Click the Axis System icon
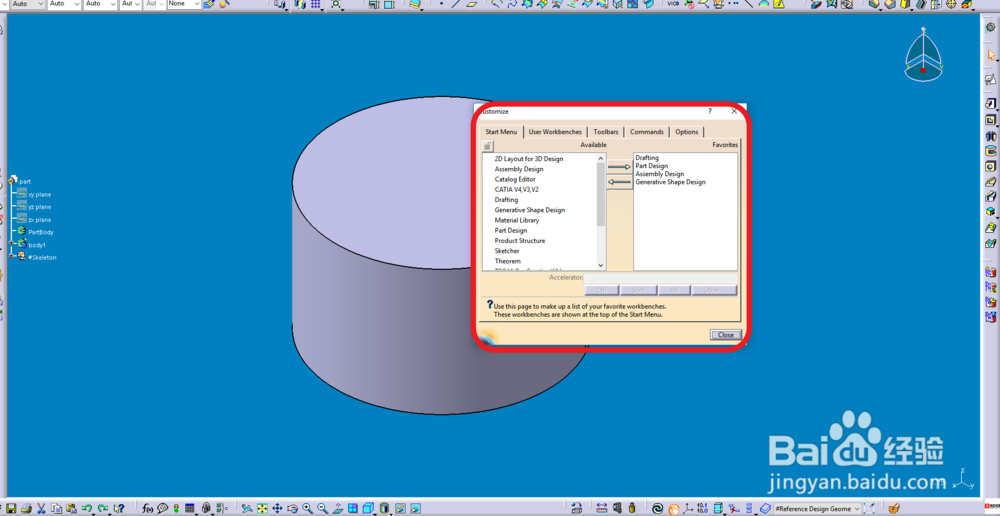The width and height of the screenshot is (1000, 516). tap(688, 508)
